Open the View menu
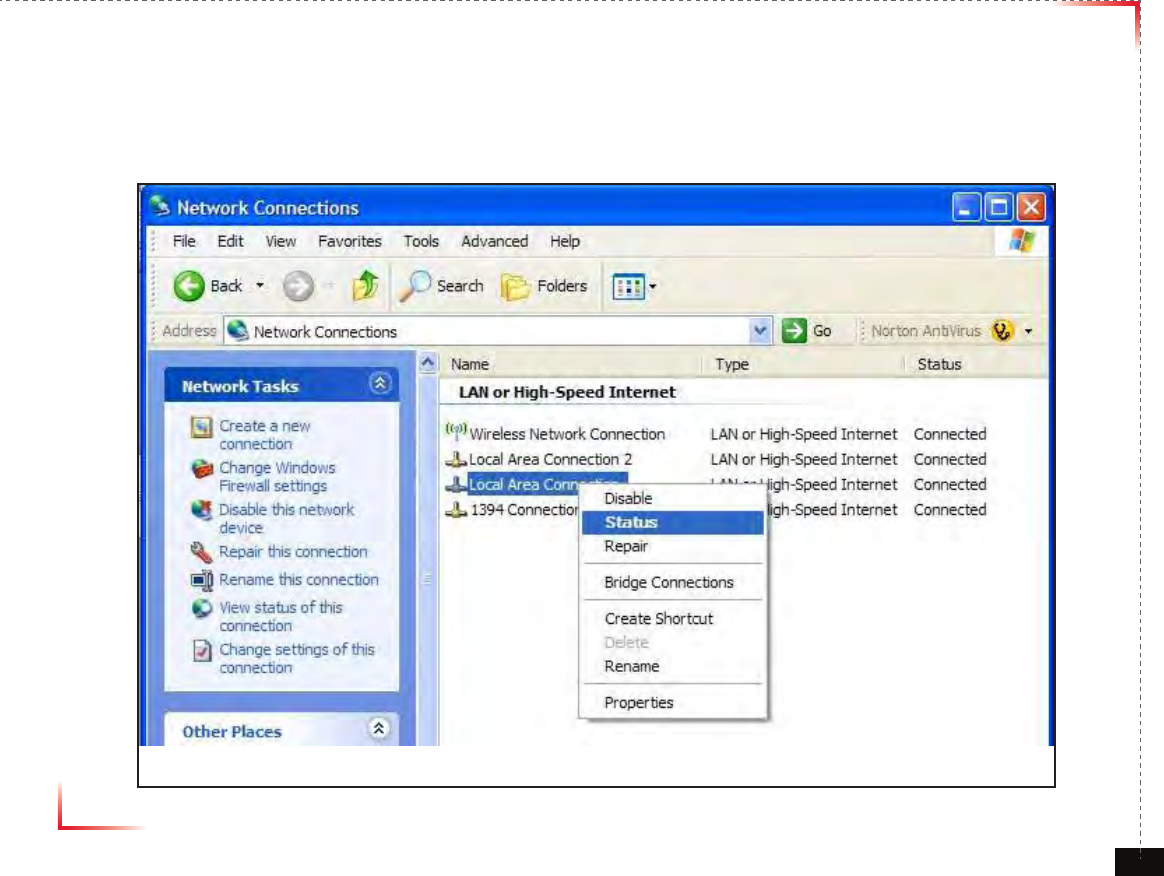 (281, 241)
